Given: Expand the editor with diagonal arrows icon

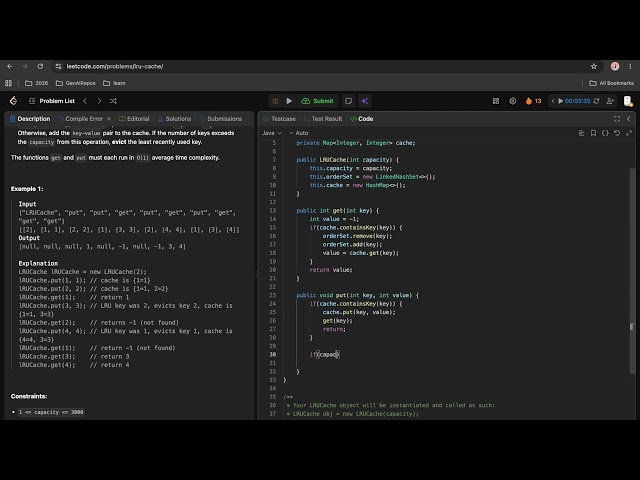Looking at the screenshot, I should pyautogui.click(x=629, y=133).
